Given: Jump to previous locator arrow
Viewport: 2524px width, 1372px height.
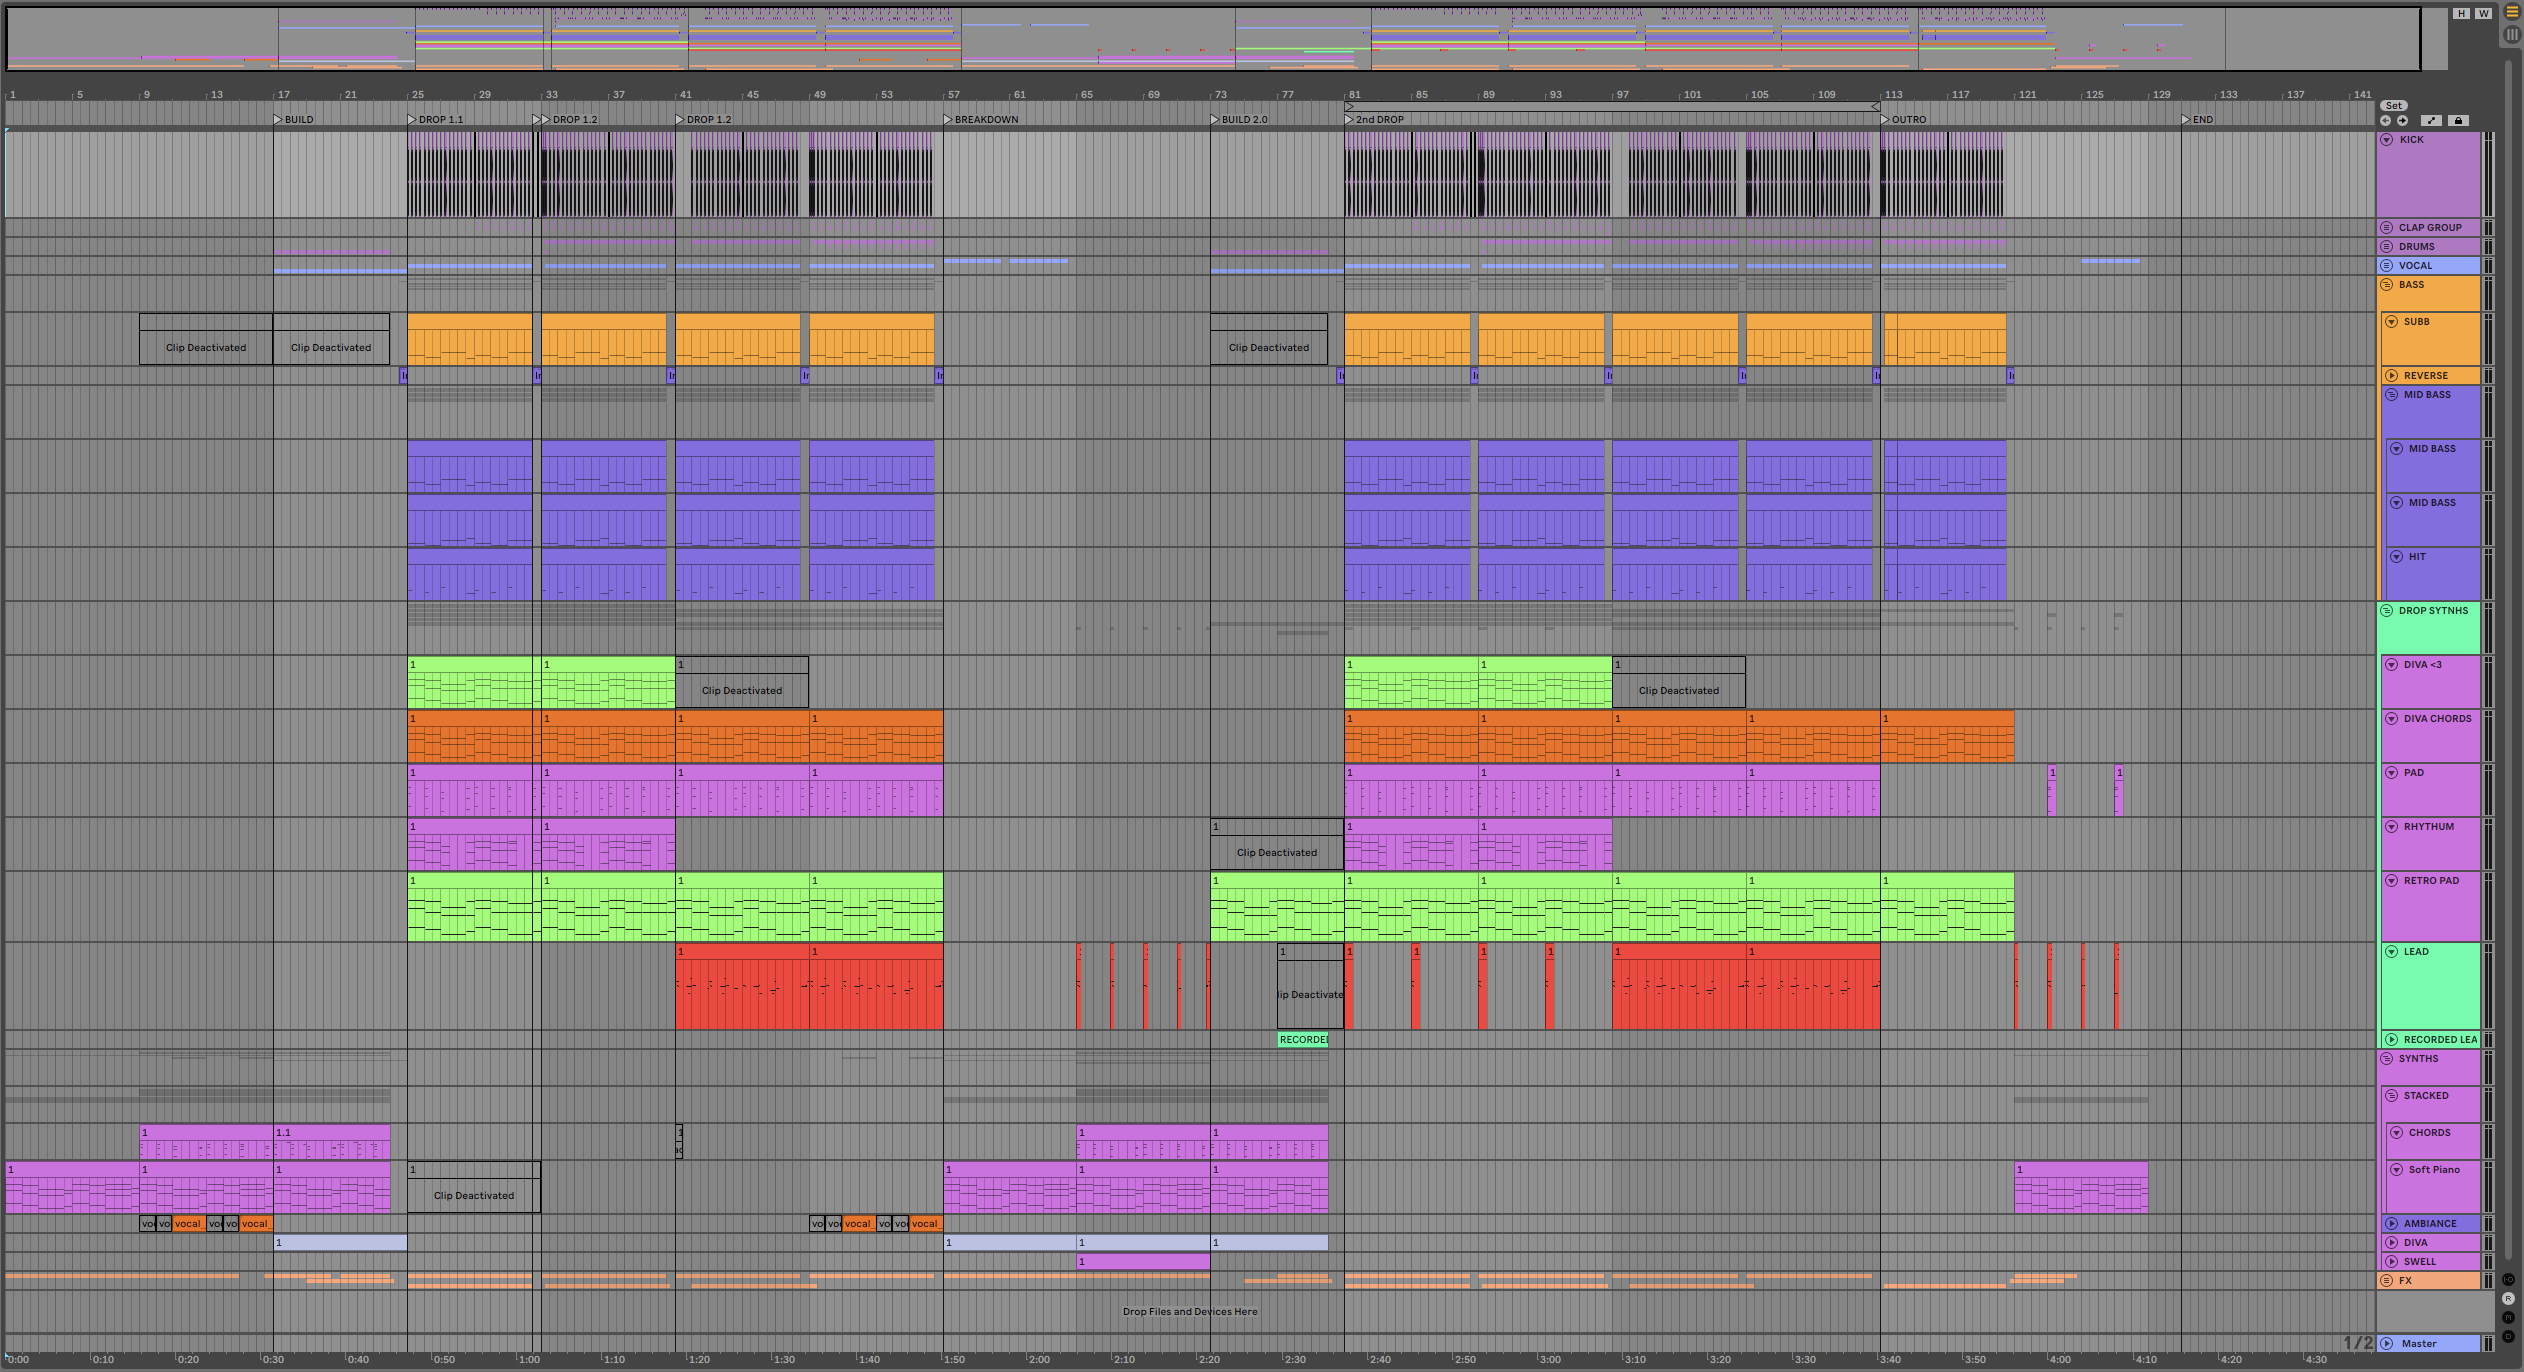Looking at the screenshot, I should (x=2386, y=121).
